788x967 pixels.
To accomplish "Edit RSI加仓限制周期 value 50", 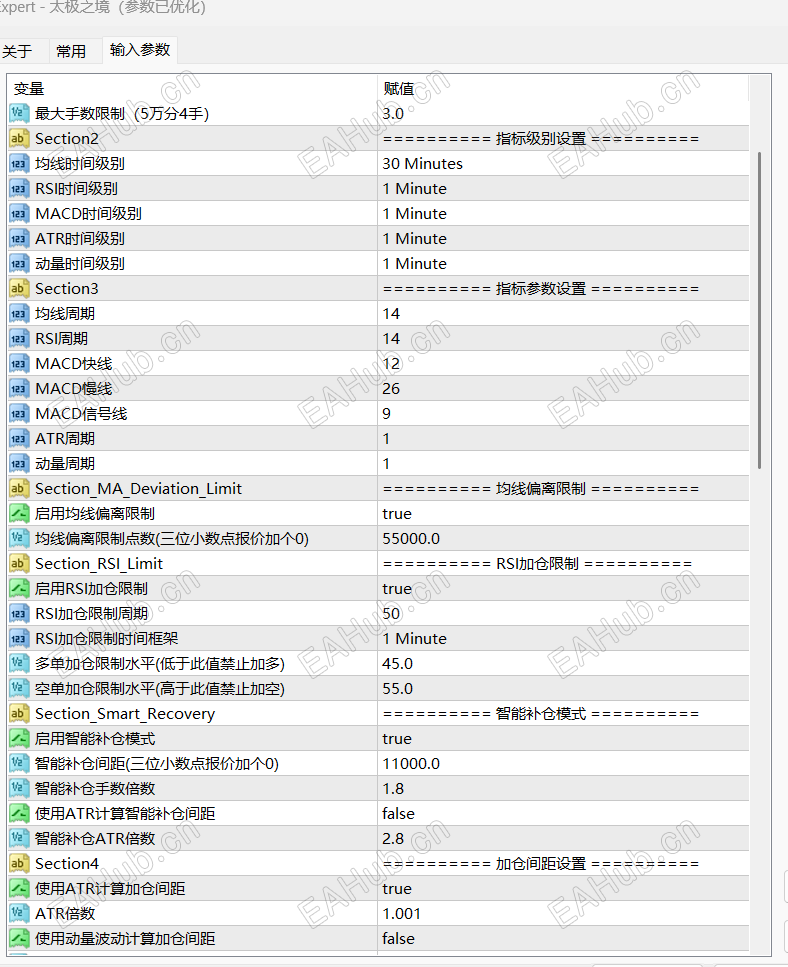I will click(x=563, y=613).
